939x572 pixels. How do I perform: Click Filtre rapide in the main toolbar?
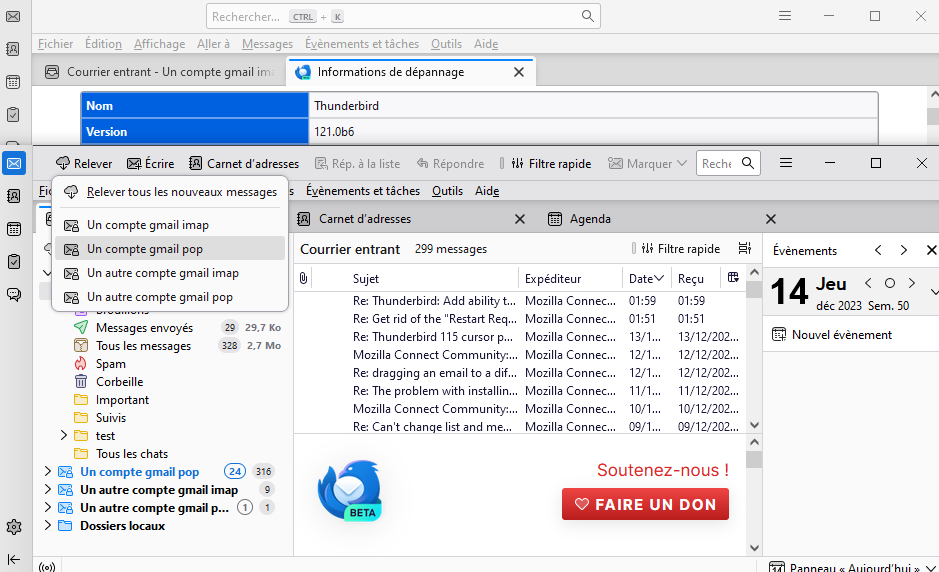point(551,164)
